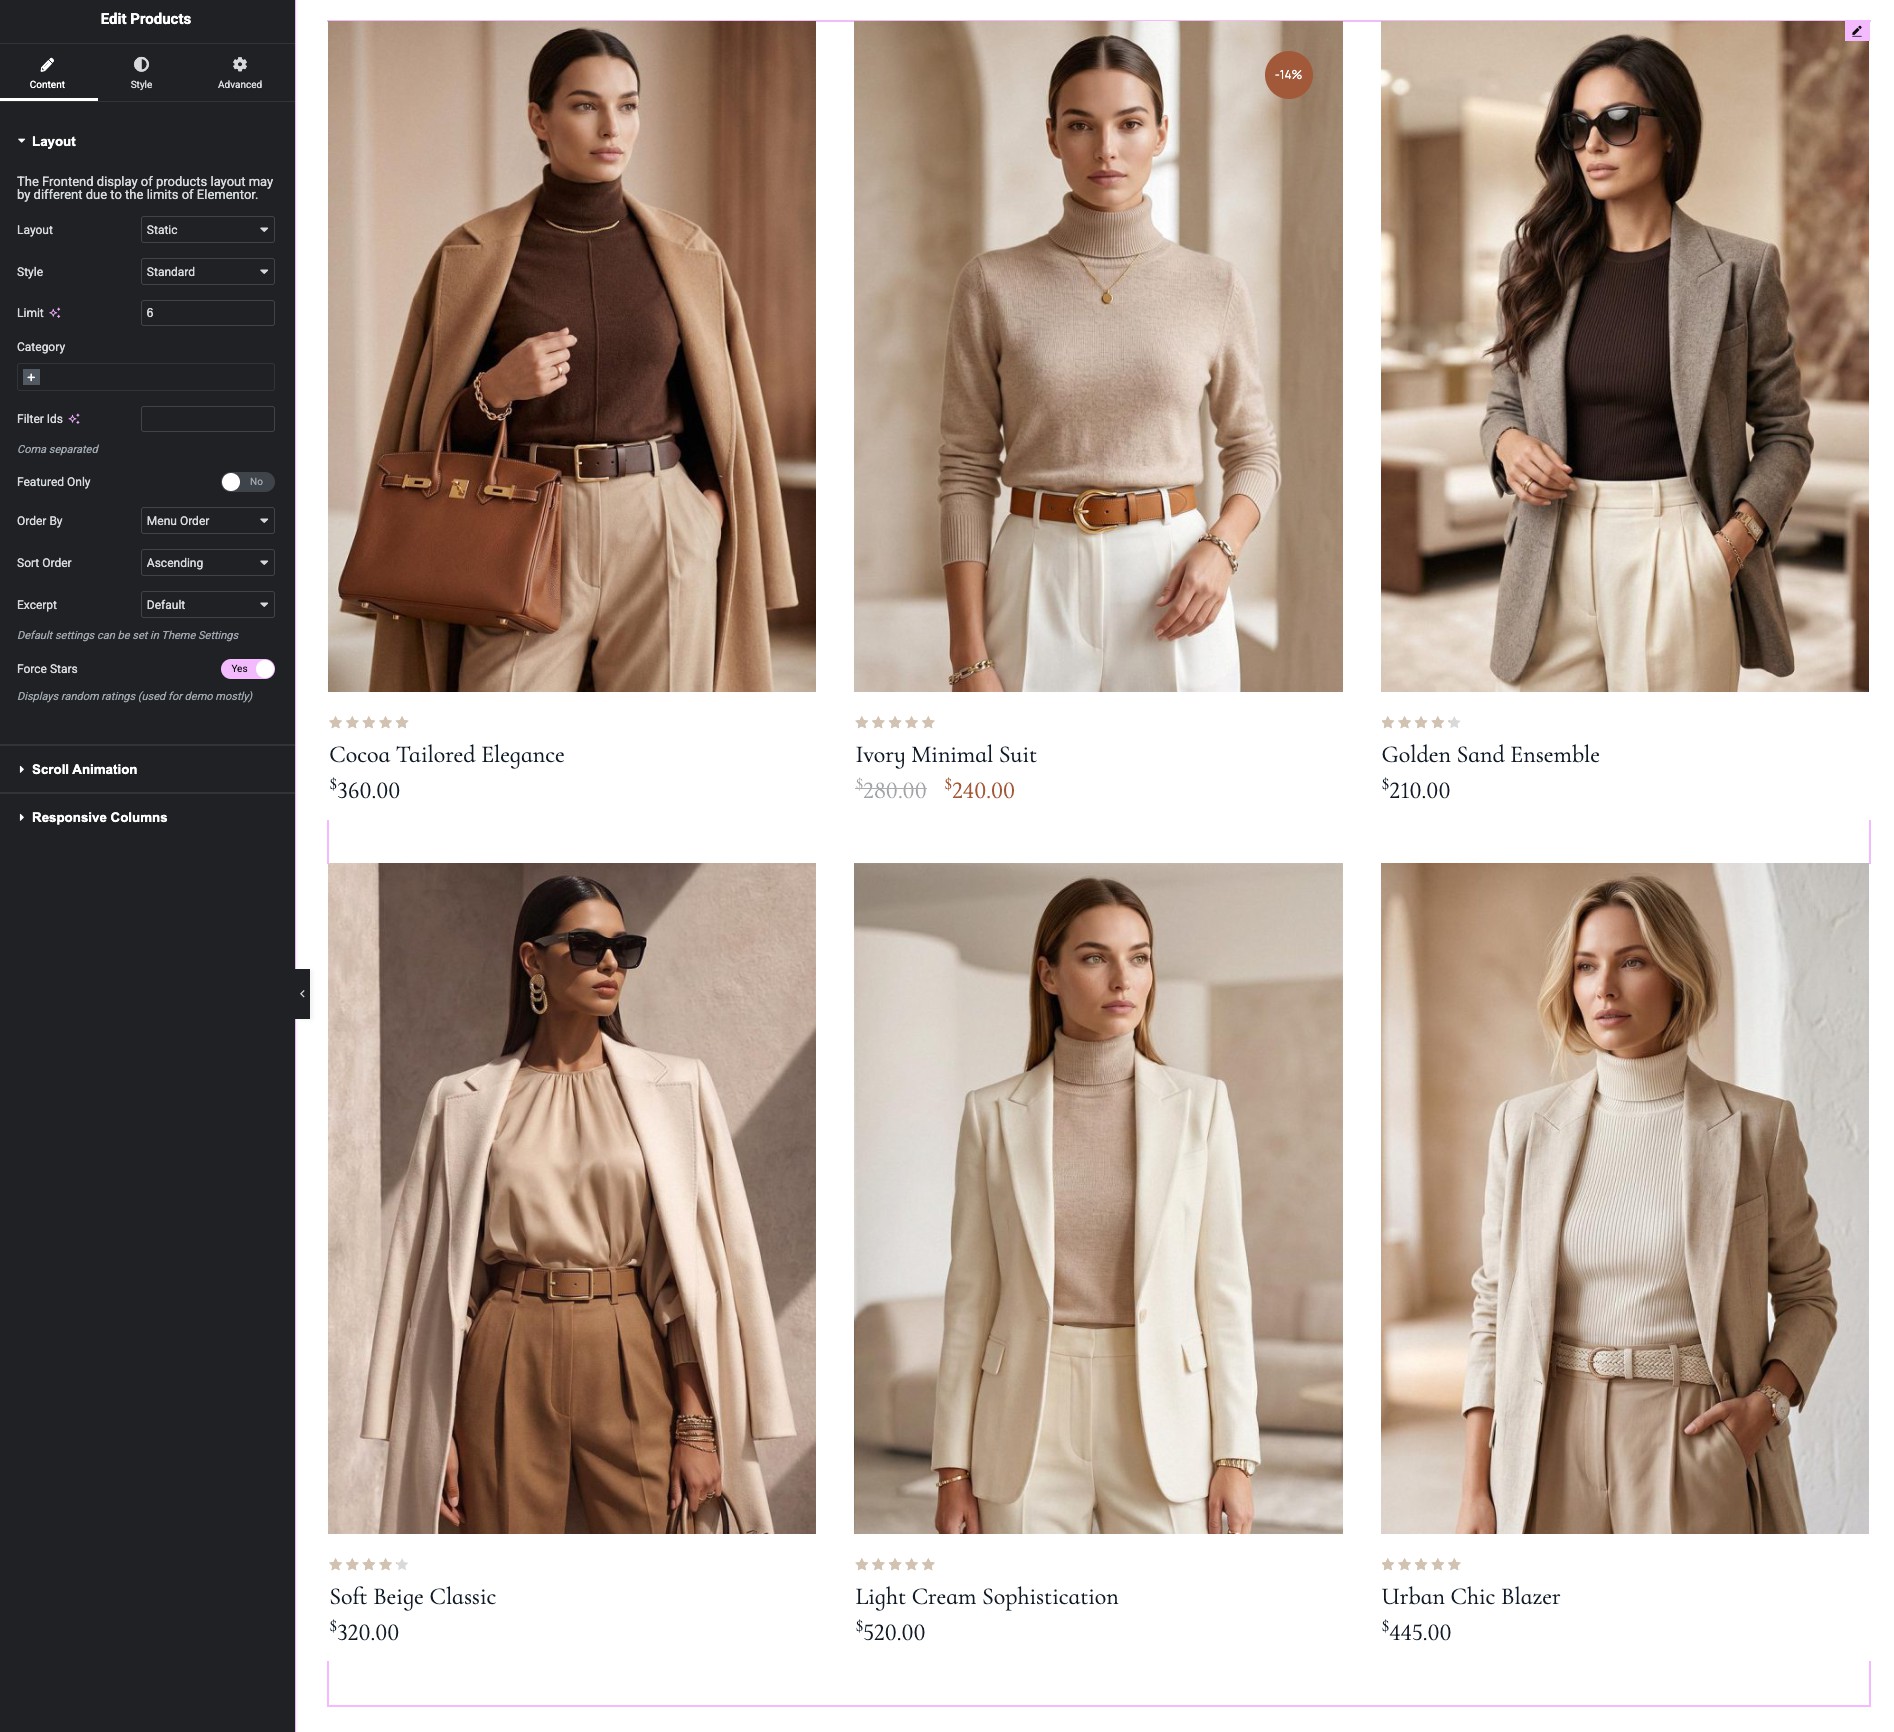Click star rating under Cocoa Tailored Elegance

(368, 722)
